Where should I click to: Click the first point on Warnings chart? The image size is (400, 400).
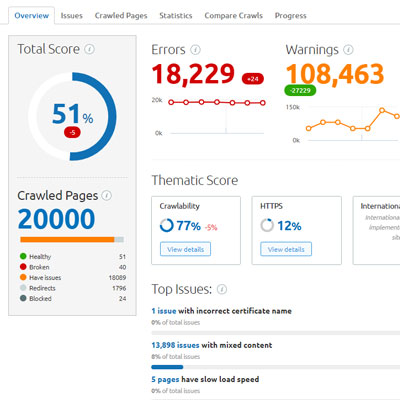tap(309, 128)
